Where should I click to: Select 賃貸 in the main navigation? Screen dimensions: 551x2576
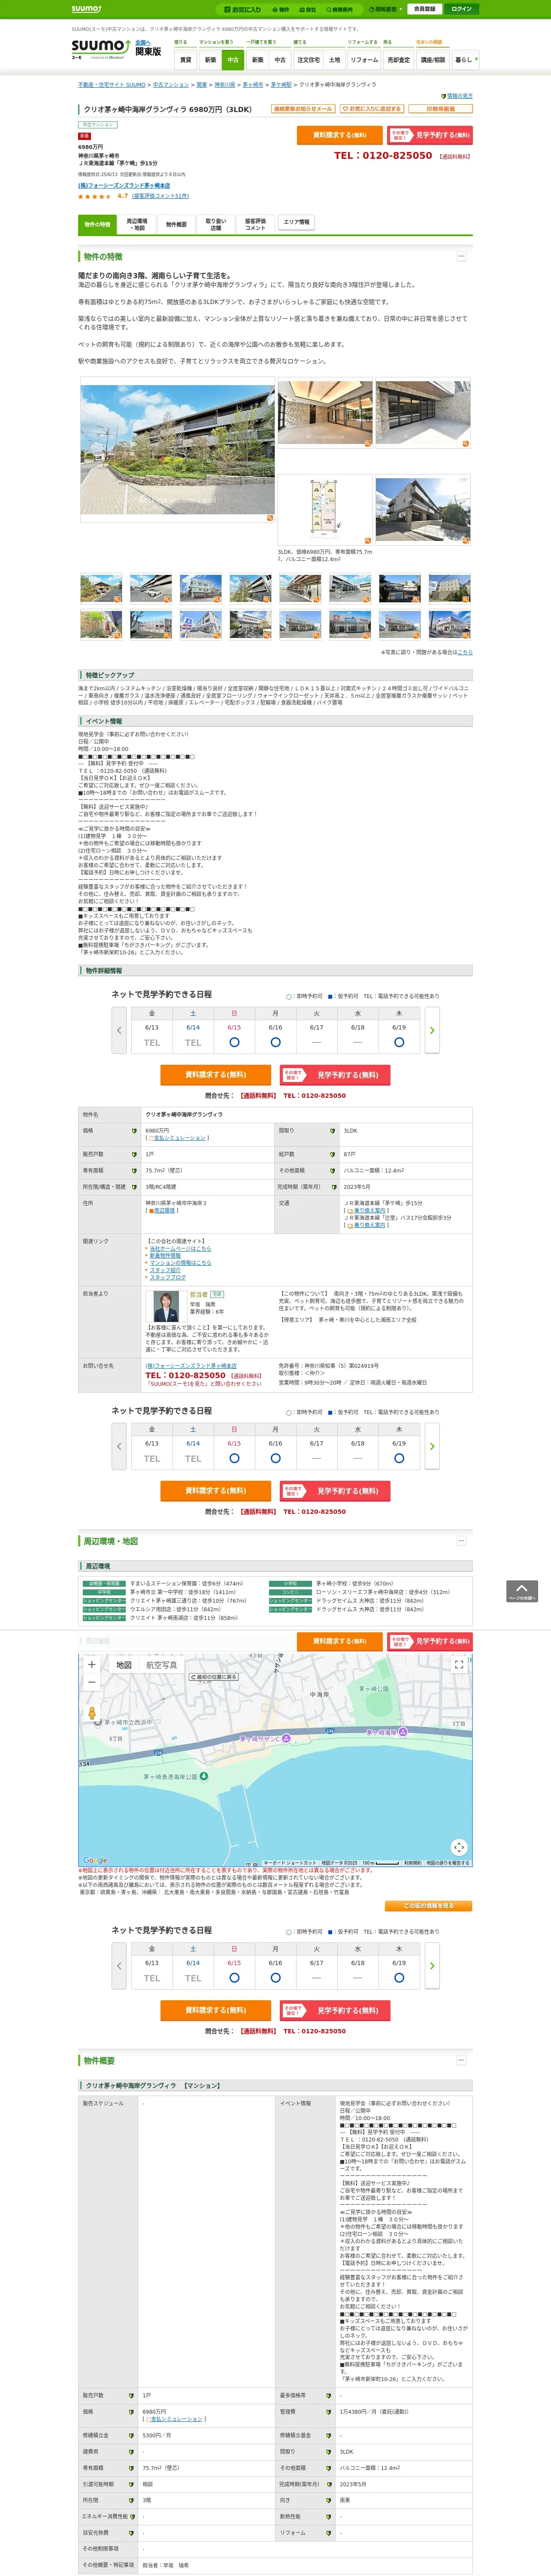pyautogui.click(x=185, y=60)
